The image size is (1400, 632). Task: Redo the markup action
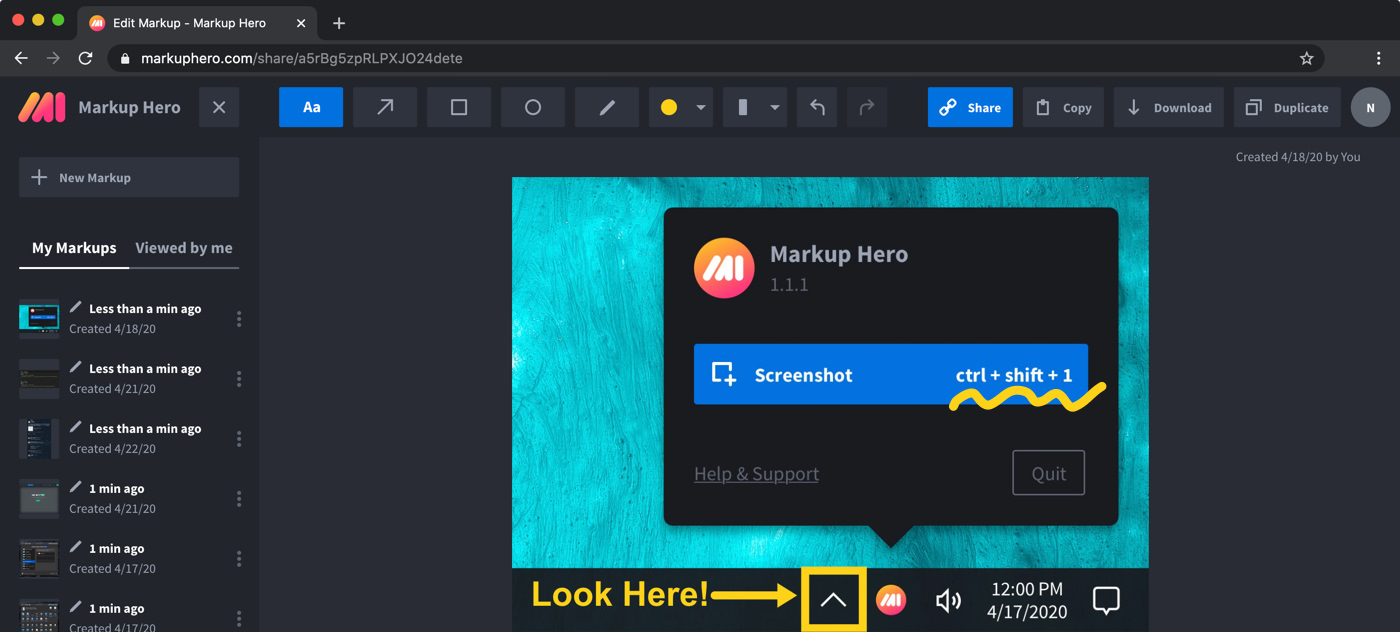pos(866,107)
